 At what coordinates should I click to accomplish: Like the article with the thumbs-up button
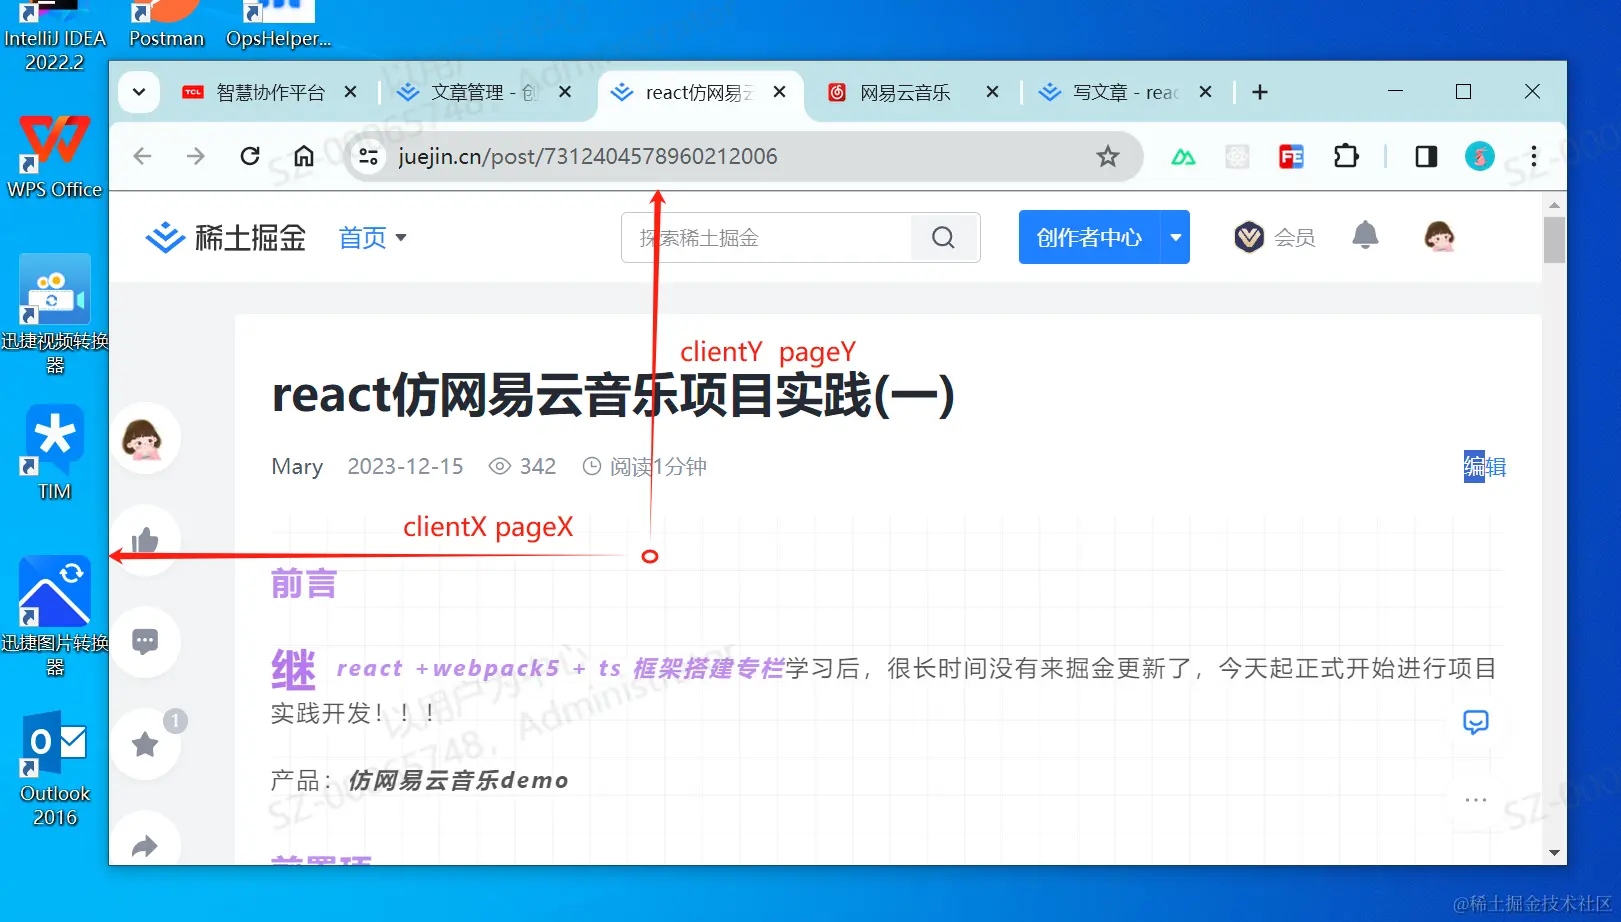click(146, 541)
